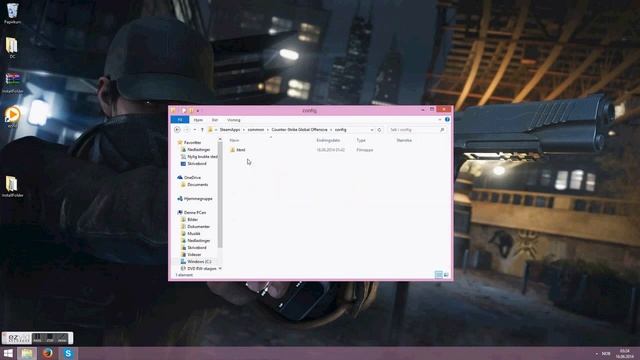Click the 'Filmappe' type cell of html row
This screenshot has height=360, width=640.
(x=364, y=150)
